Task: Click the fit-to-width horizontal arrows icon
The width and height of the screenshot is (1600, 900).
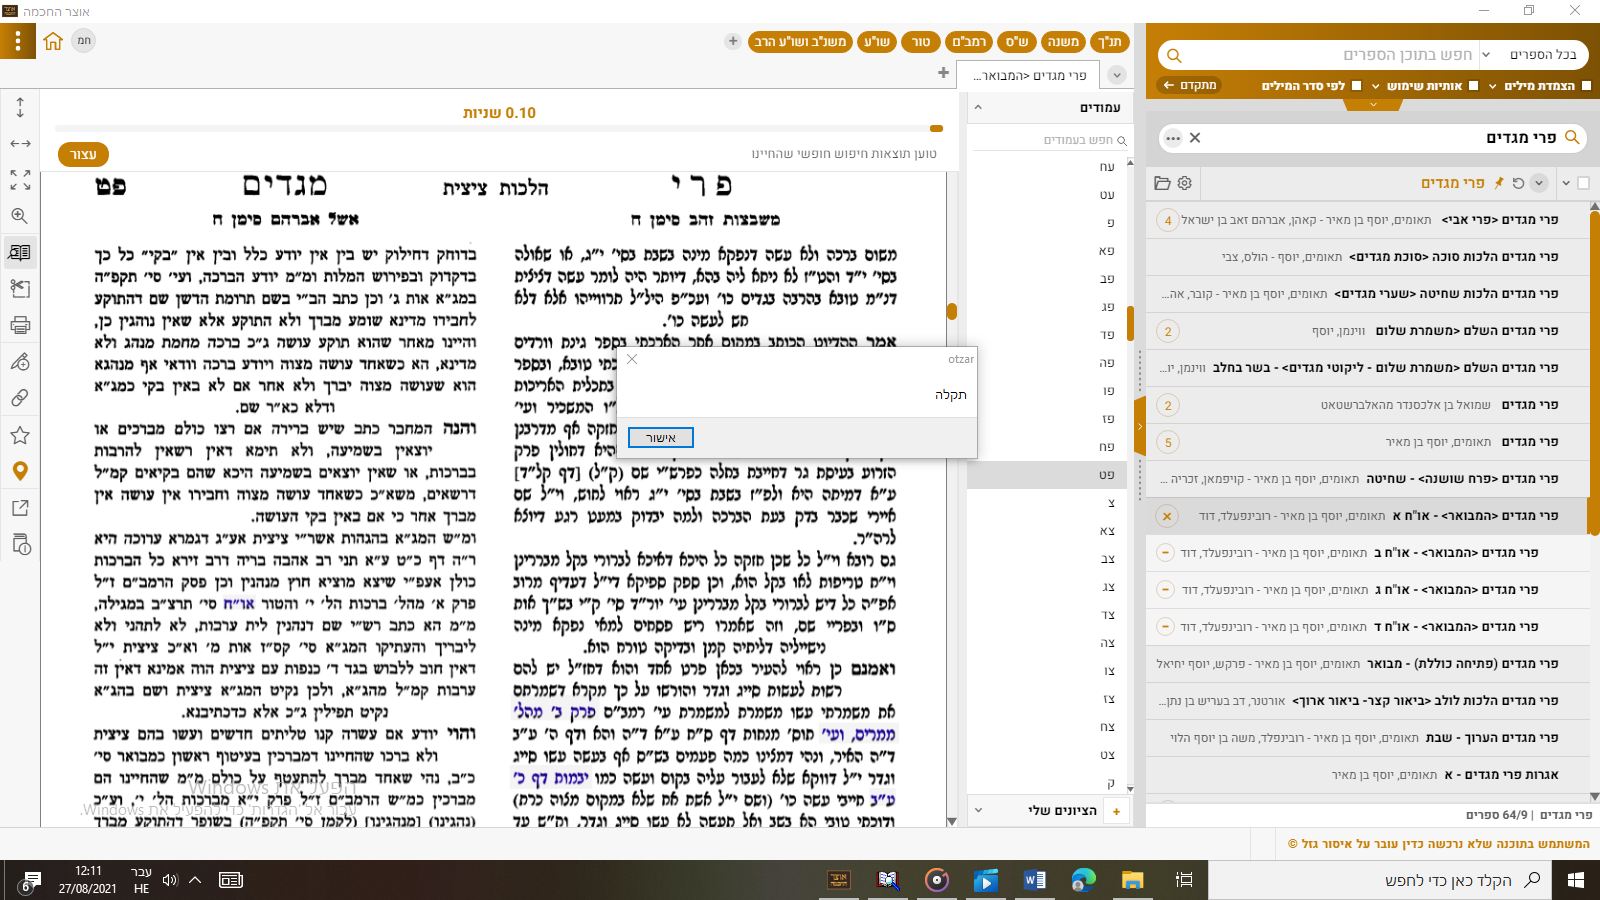Action: point(20,144)
